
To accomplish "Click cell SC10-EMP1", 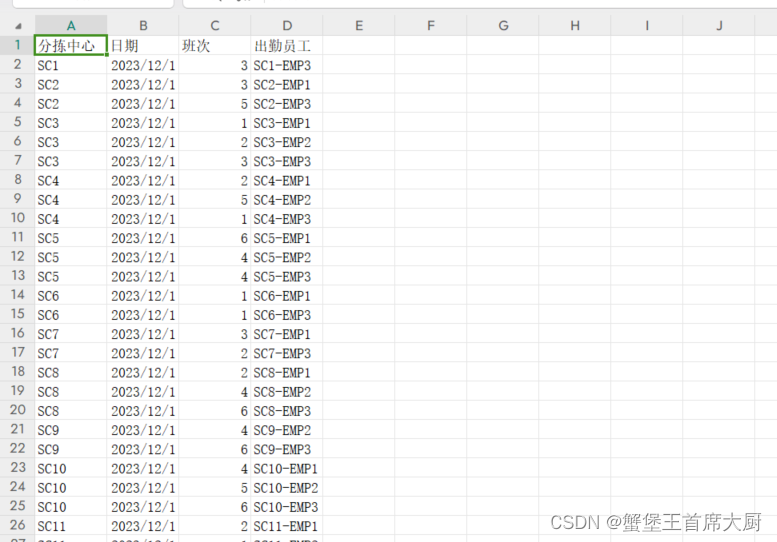I will (x=287, y=469).
